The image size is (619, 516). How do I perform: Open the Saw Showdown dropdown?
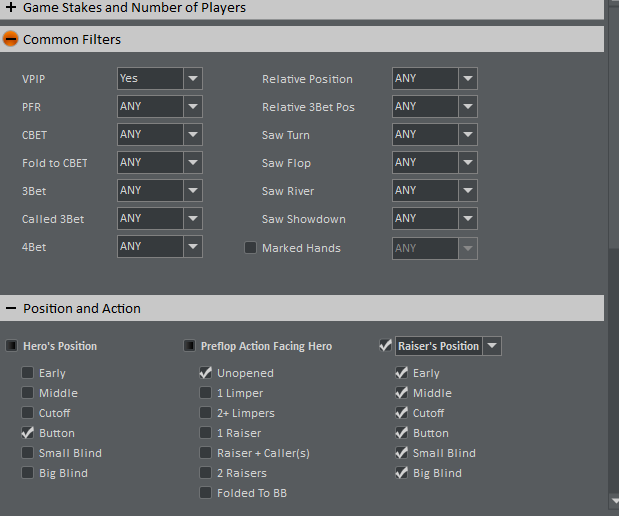467,219
